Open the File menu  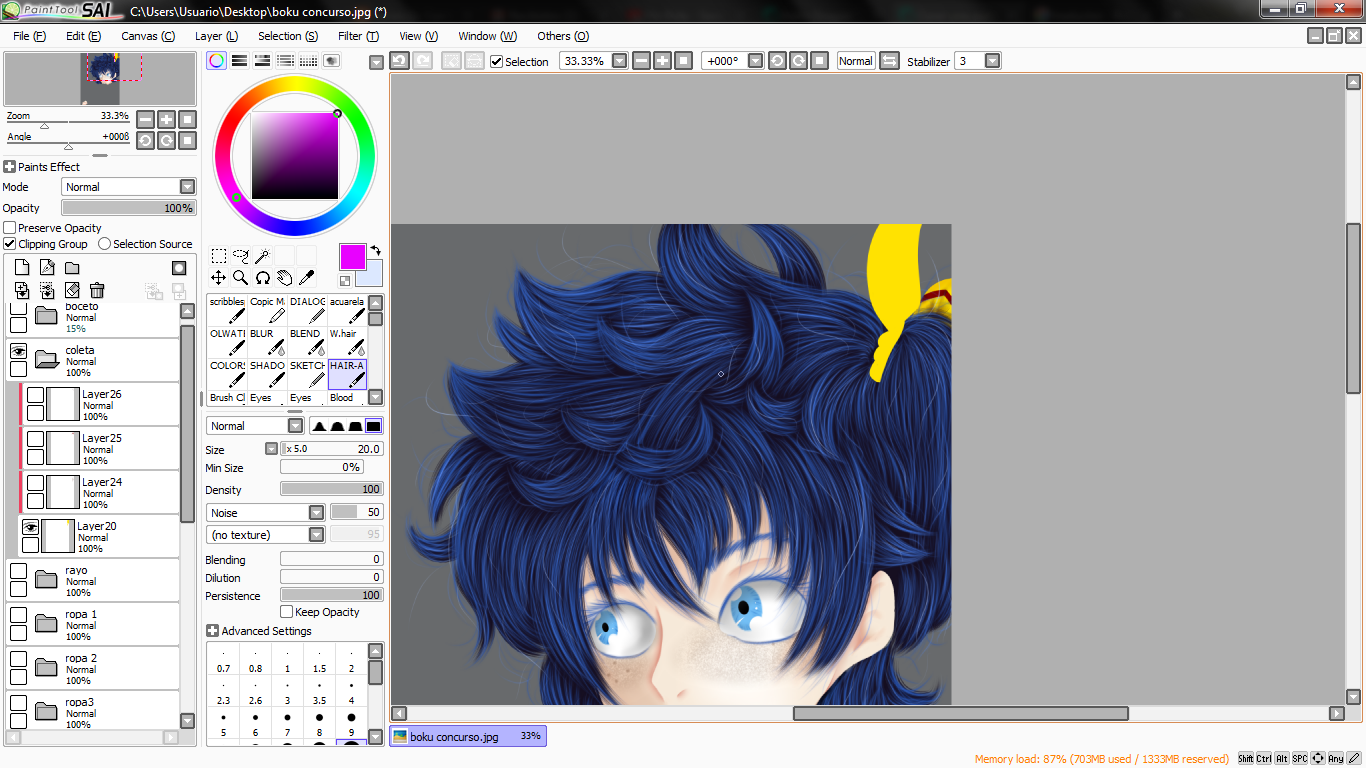tap(30, 36)
